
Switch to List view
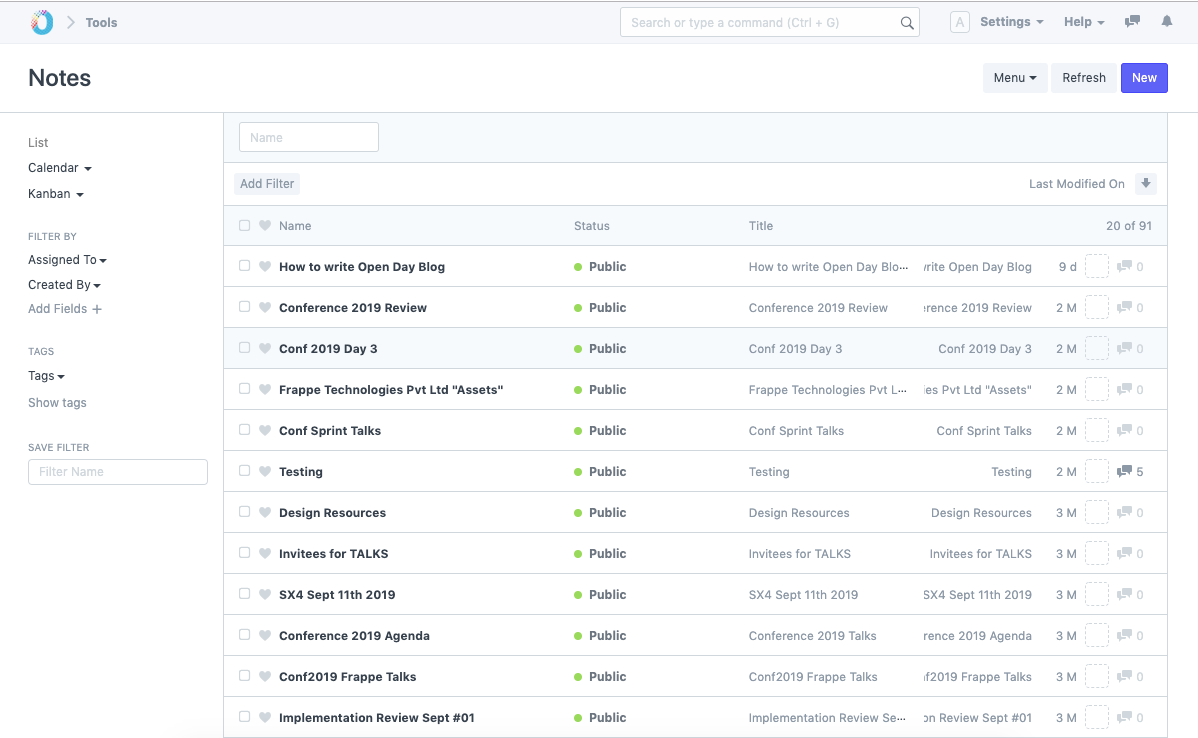click(x=38, y=143)
